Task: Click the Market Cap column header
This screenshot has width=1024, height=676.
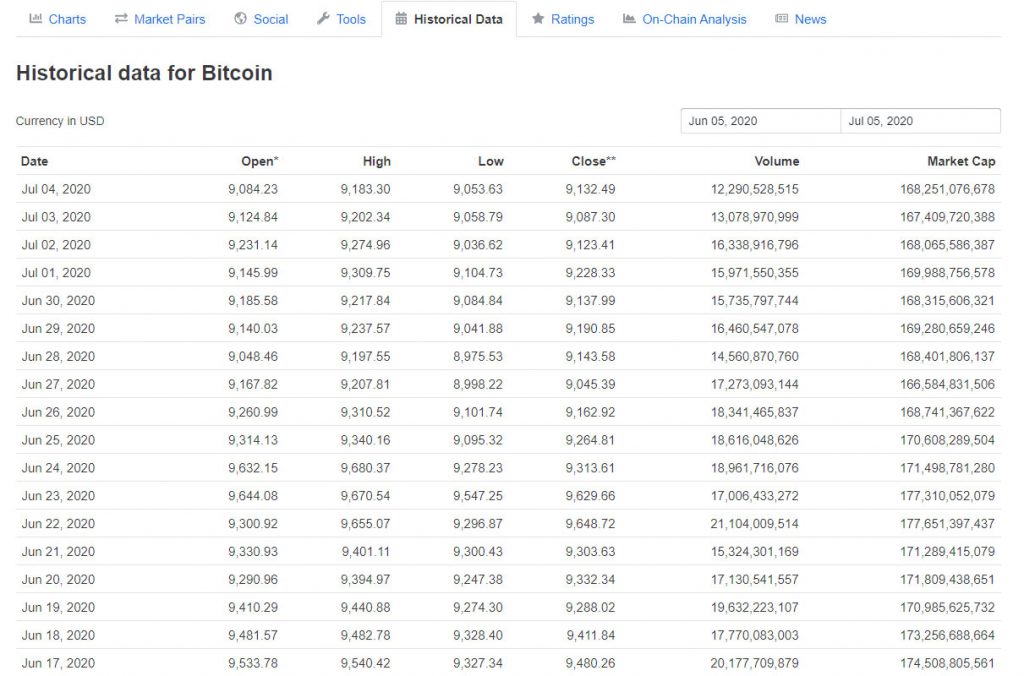Action: [961, 161]
